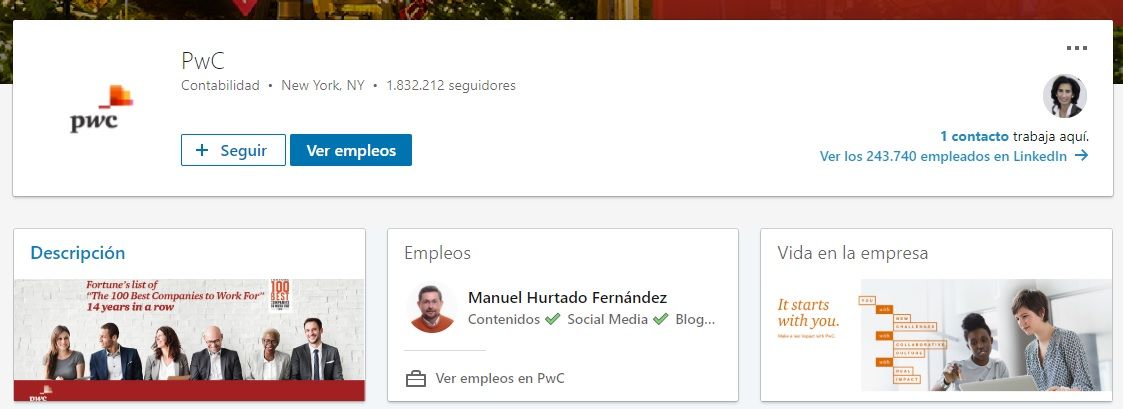
Task: Open the 1 contacto link
Action: pyautogui.click(x=974, y=136)
